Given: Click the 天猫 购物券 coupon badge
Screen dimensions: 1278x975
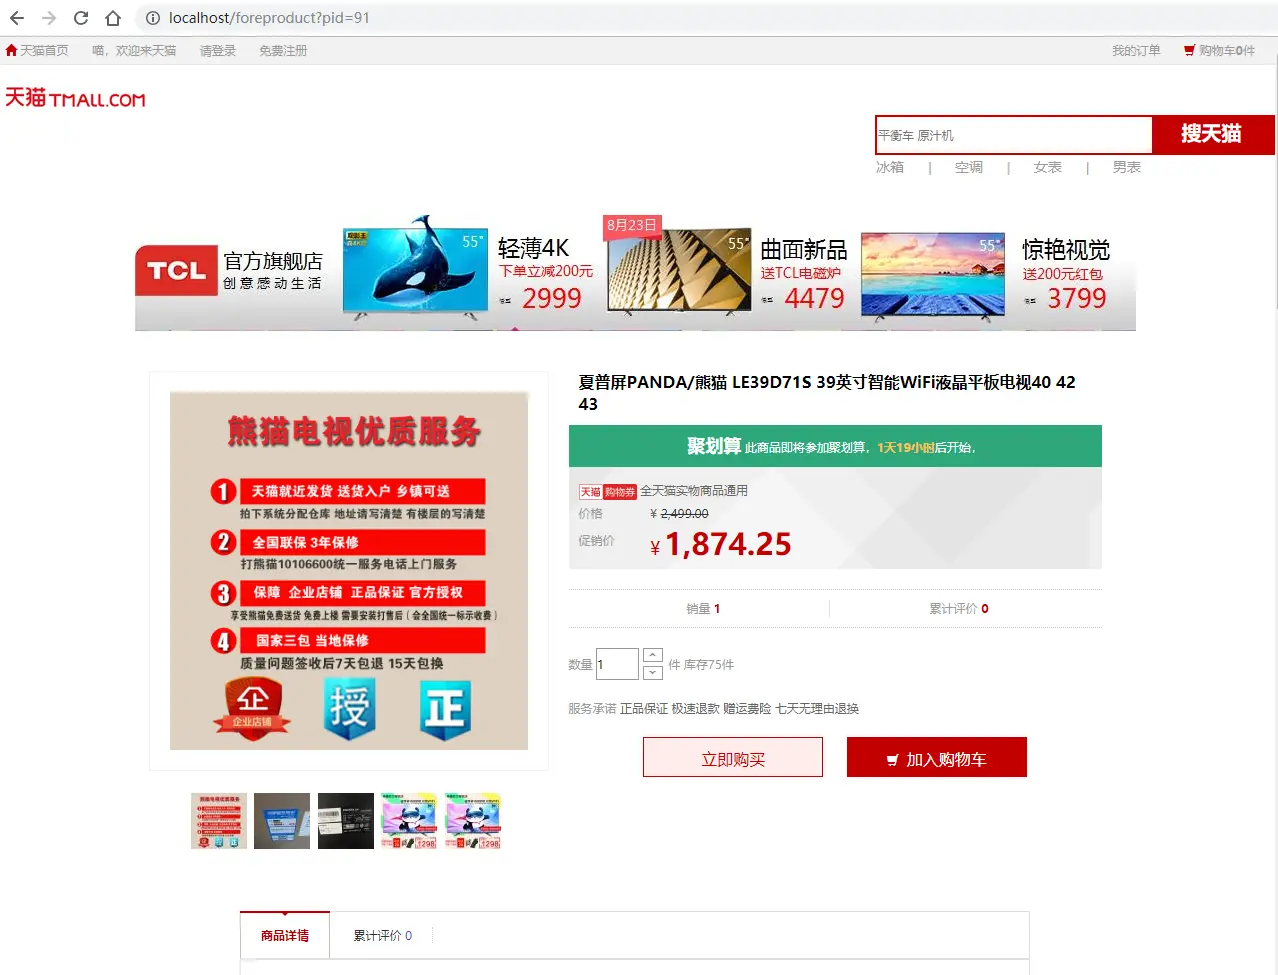Looking at the screenshot, I should coord(608,492).
